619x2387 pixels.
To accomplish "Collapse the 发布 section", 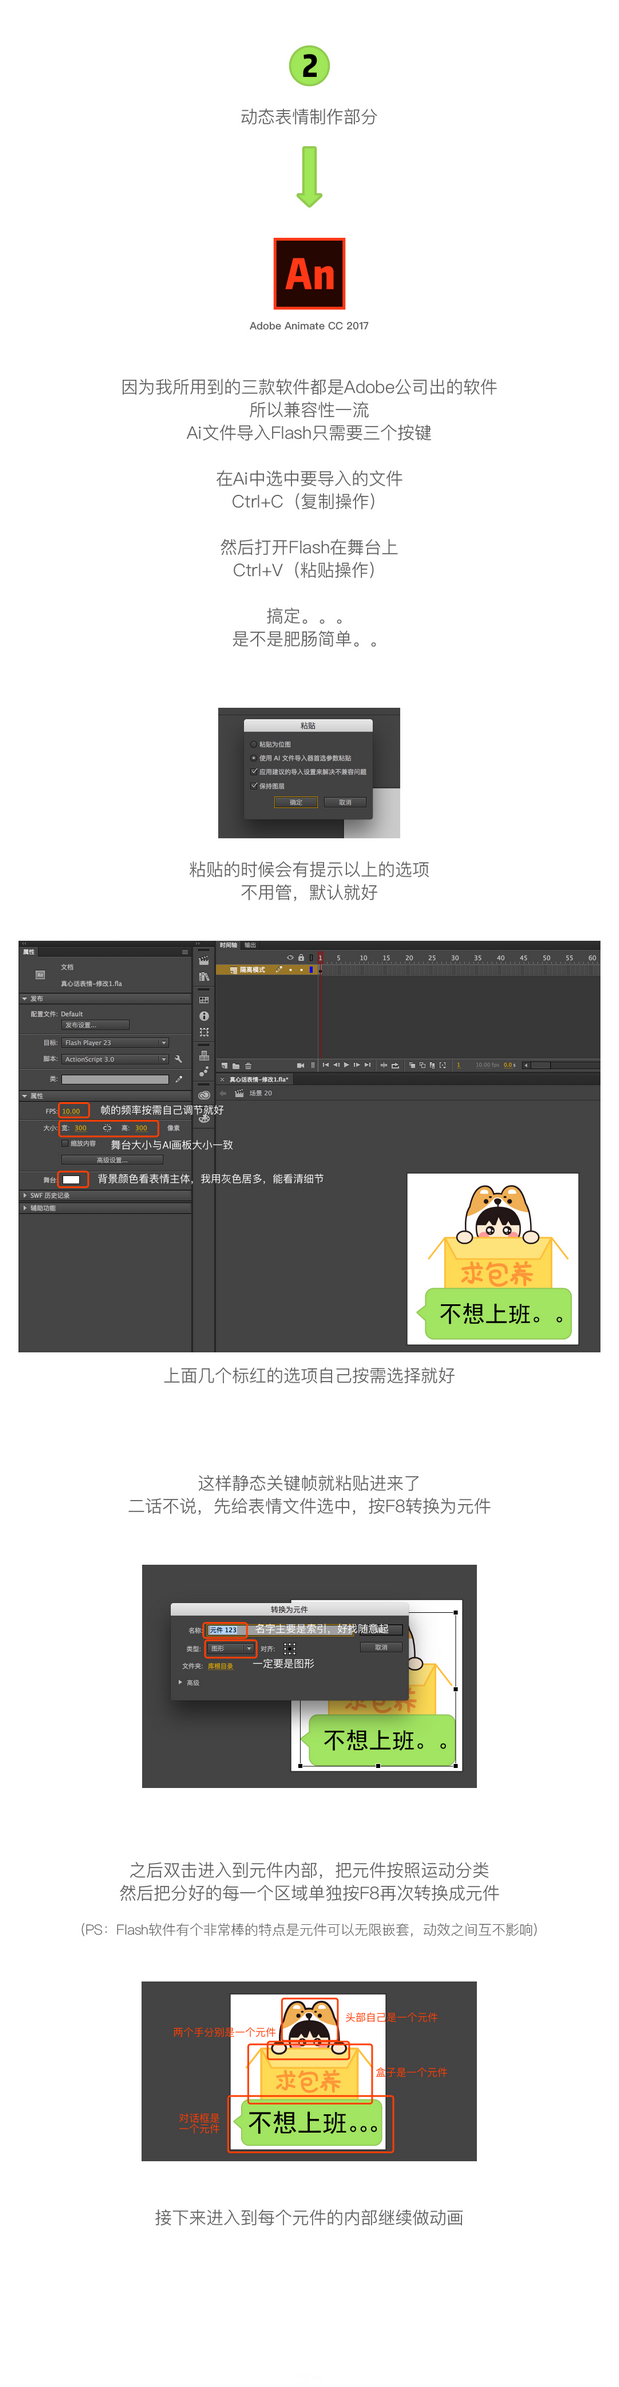I will [x=25, y=999].
